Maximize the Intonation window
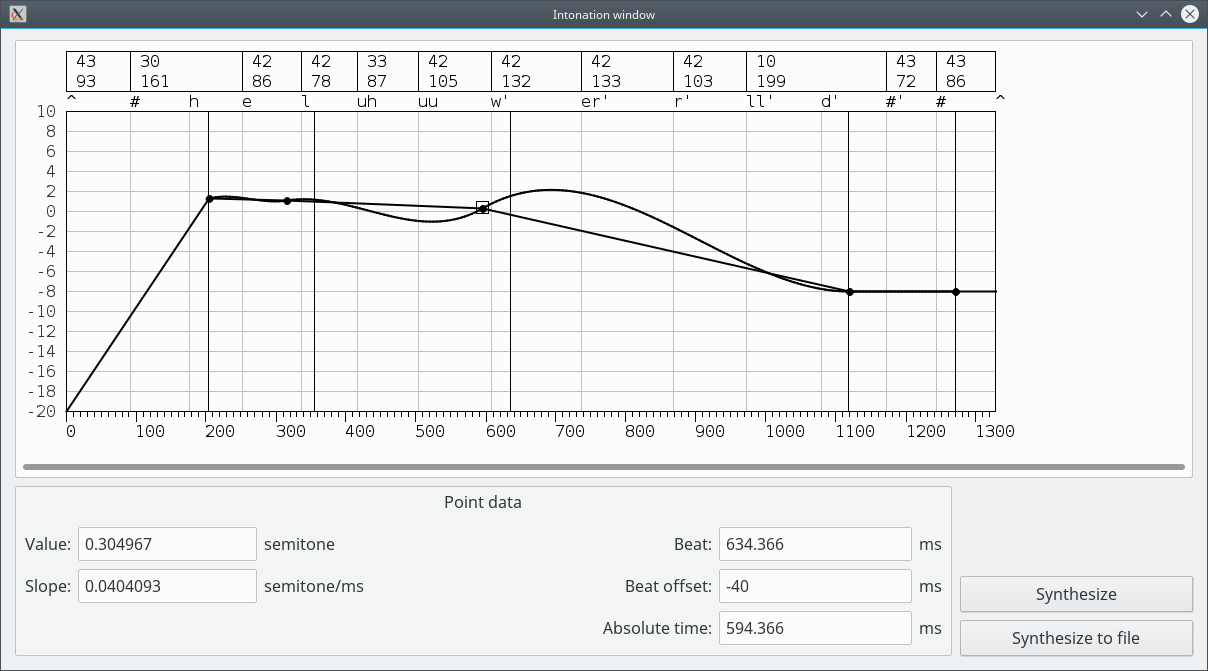 click(x=1165, y=14)
